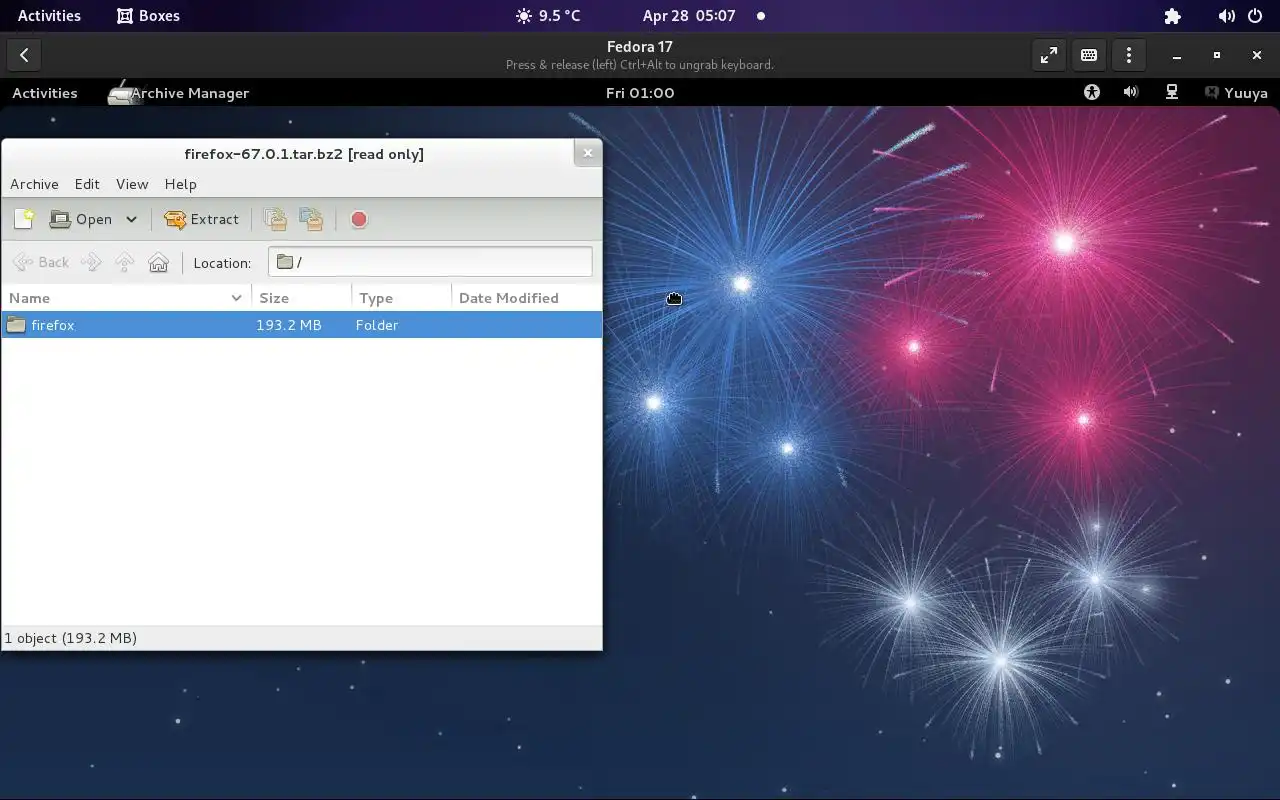The height and width of the screenshot is (800, 1280).
Task: Click the guest Activities button in Fedora
Action: coord(44,93)
